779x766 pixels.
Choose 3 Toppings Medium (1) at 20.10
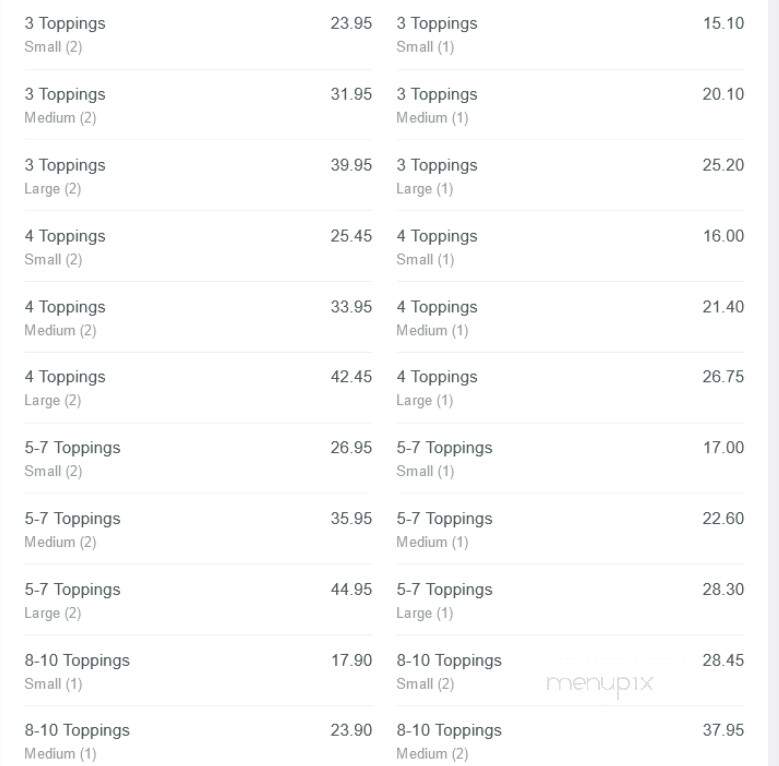point(570,105)
